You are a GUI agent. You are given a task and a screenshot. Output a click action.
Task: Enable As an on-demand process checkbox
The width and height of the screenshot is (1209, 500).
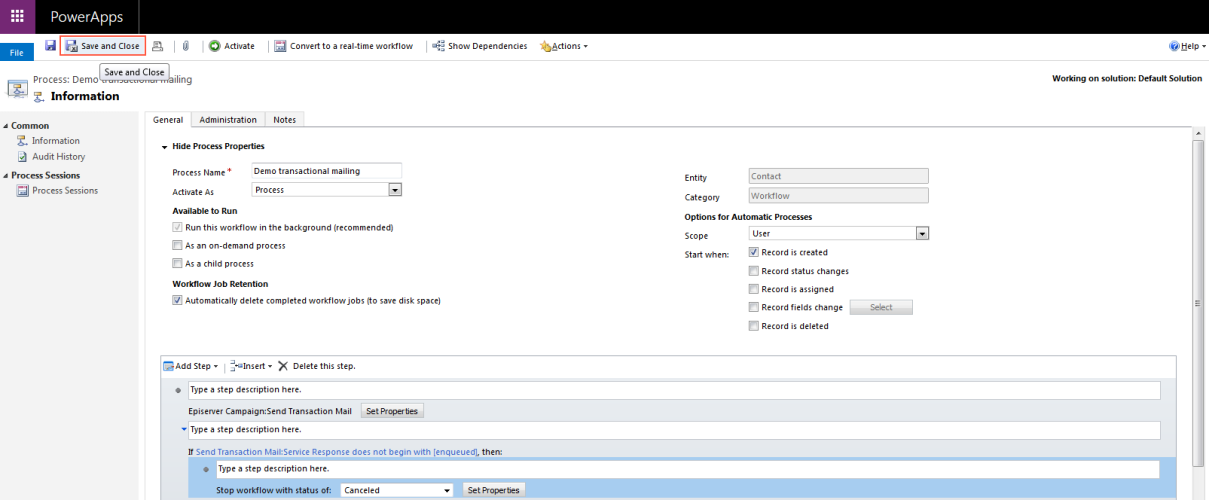(177, 245)
